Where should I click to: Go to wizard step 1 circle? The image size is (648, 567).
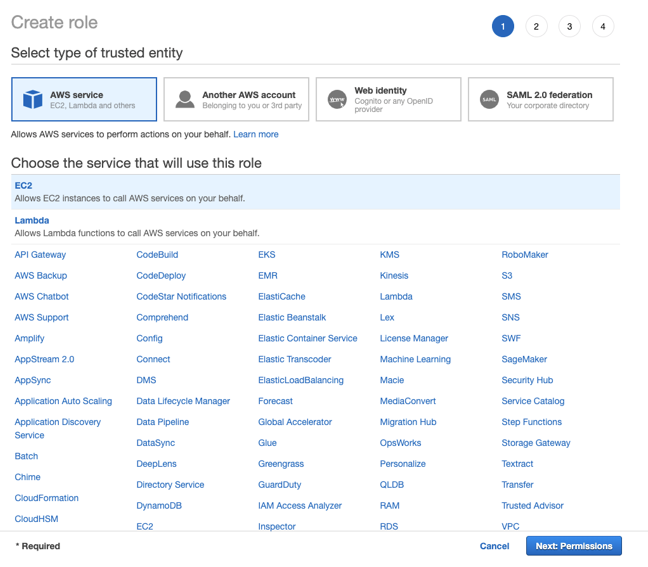click(503, 26)
